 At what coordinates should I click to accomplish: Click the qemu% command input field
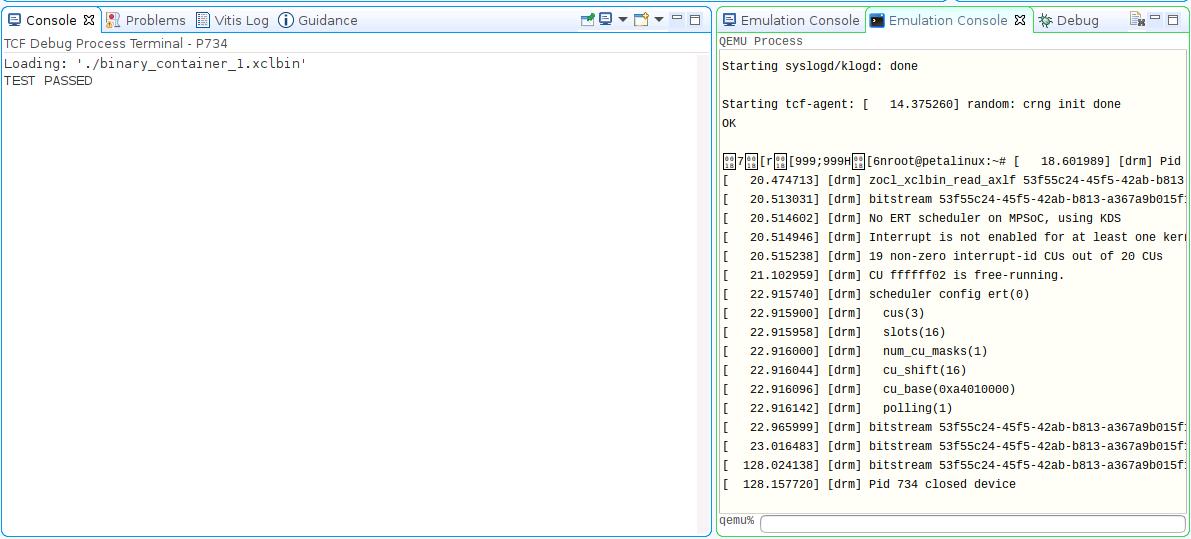coord(972,523)
